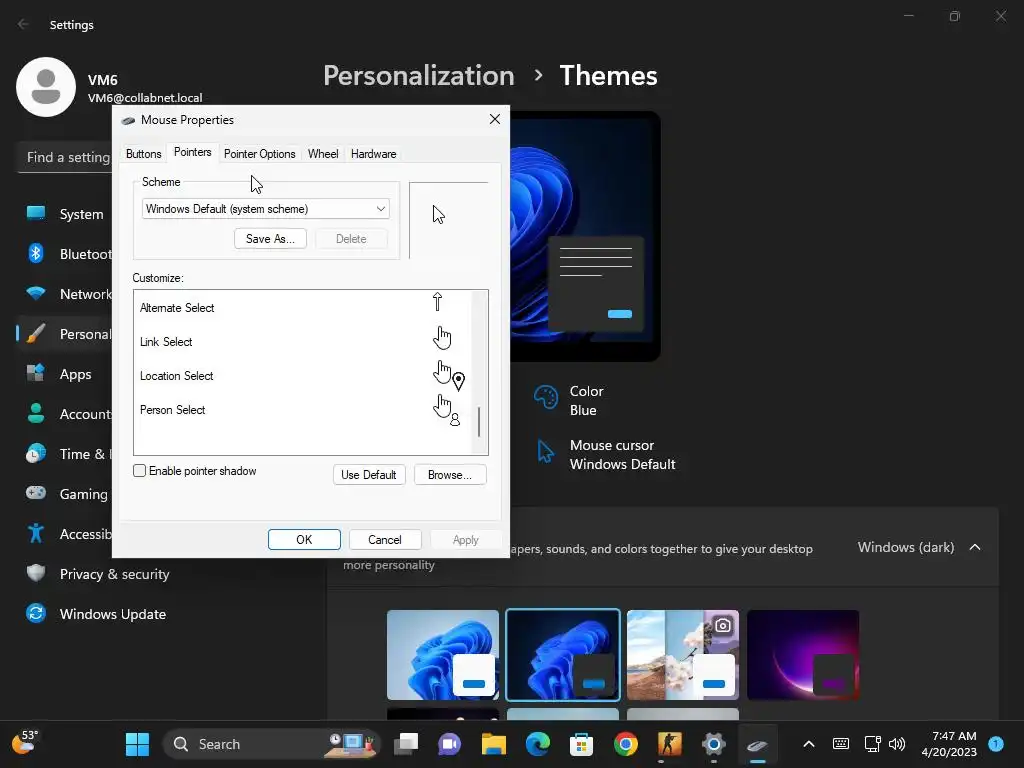
Task: Click the Use Default button
Action: click(368, 475)
